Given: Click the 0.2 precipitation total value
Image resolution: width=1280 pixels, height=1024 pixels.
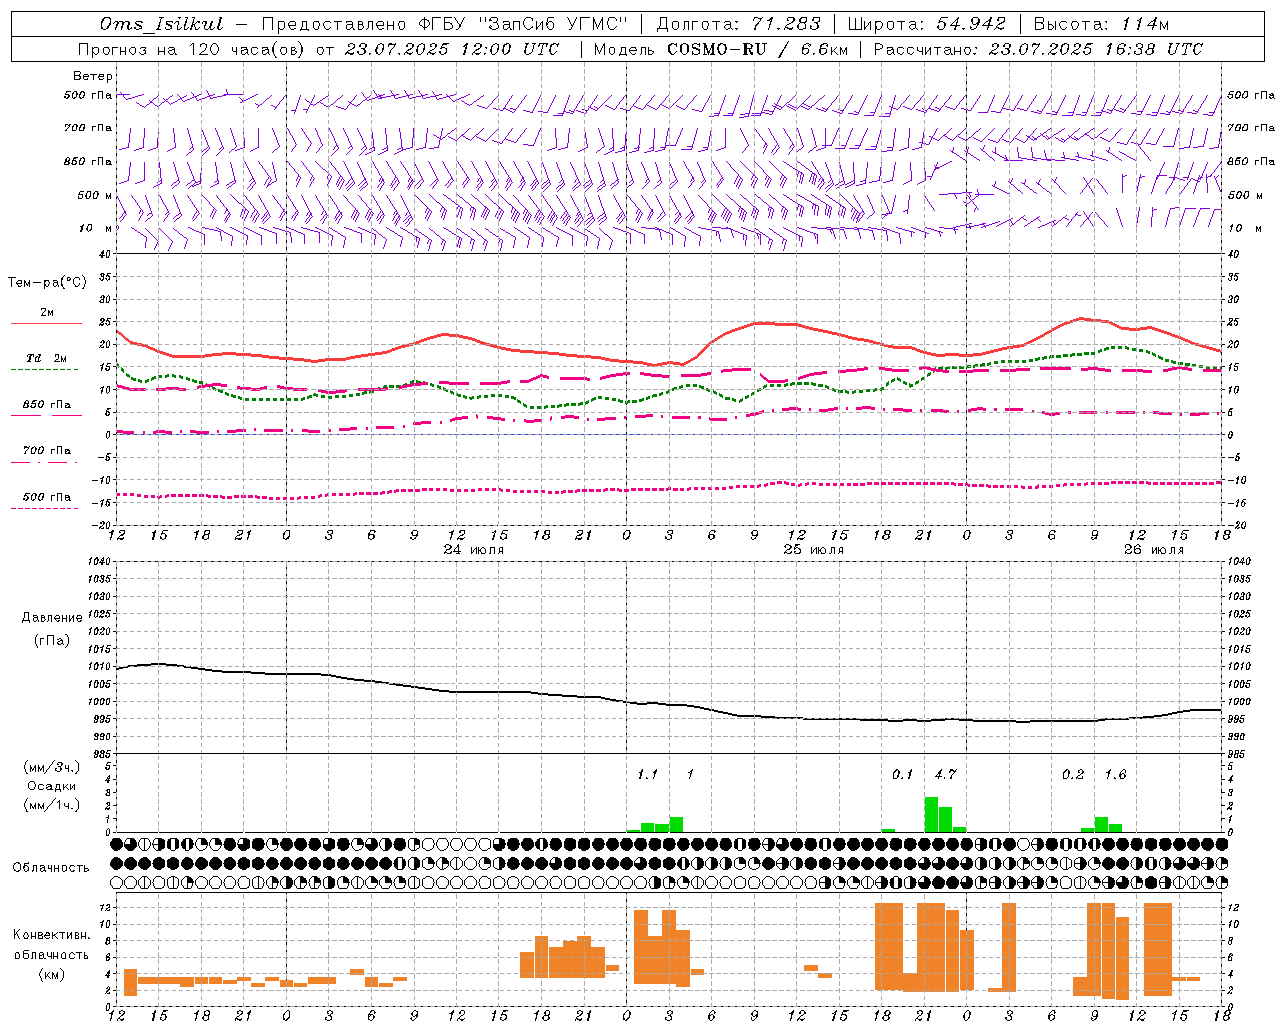Looking at the screenshot, I should [x=1073, y=774].
